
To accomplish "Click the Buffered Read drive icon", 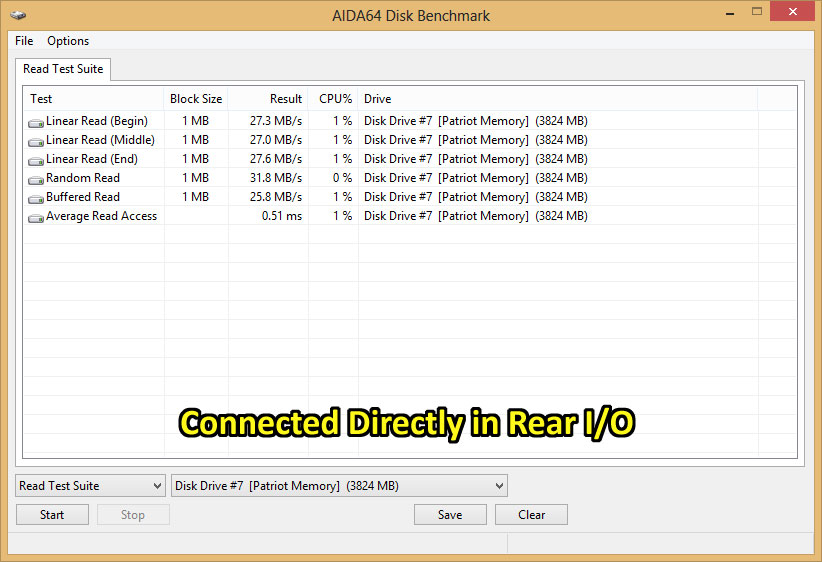I will [x=36, y=199].
